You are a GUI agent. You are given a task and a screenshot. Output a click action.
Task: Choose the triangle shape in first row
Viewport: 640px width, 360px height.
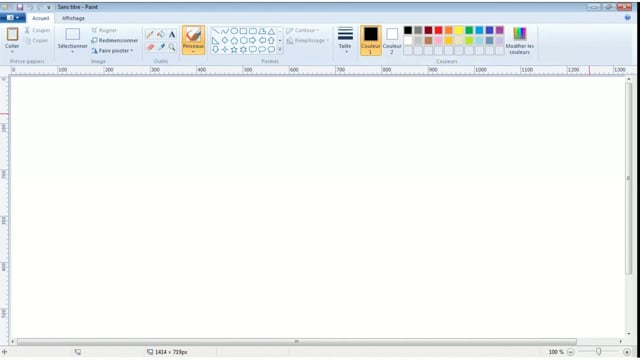pyautogui.click(x=271, y=31)
